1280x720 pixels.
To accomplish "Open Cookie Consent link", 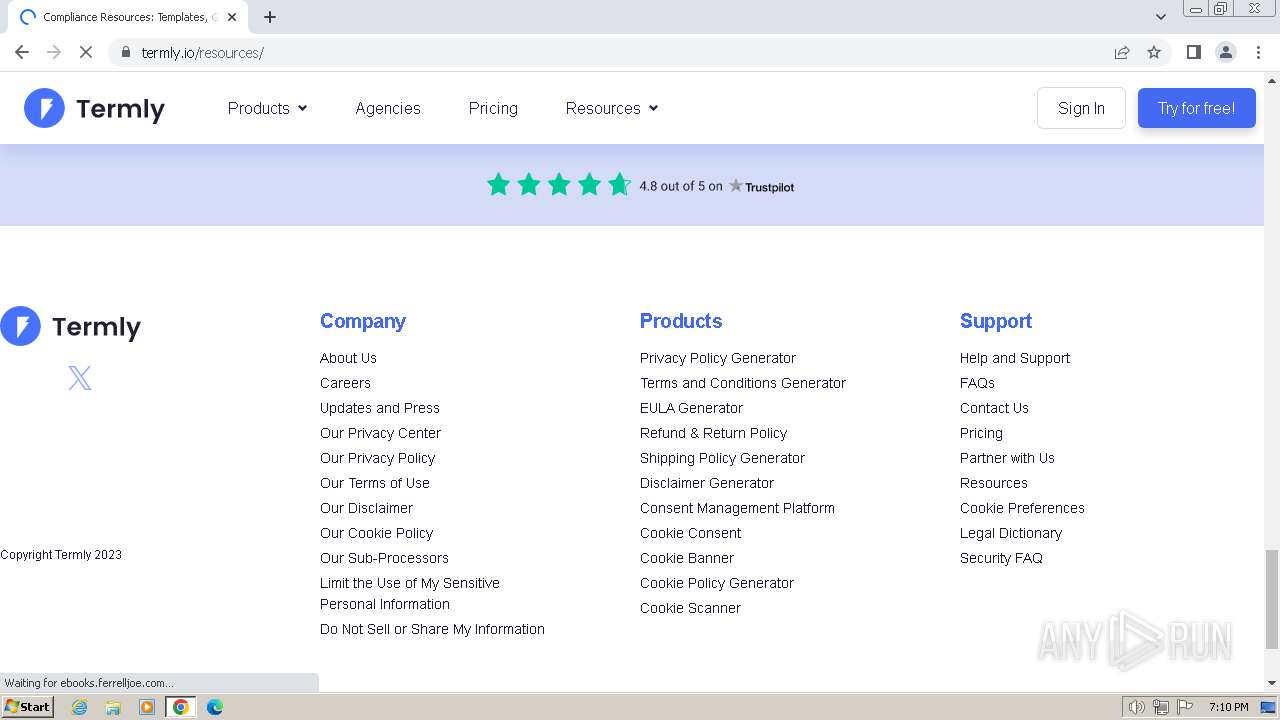I will [x=690, y=533].
